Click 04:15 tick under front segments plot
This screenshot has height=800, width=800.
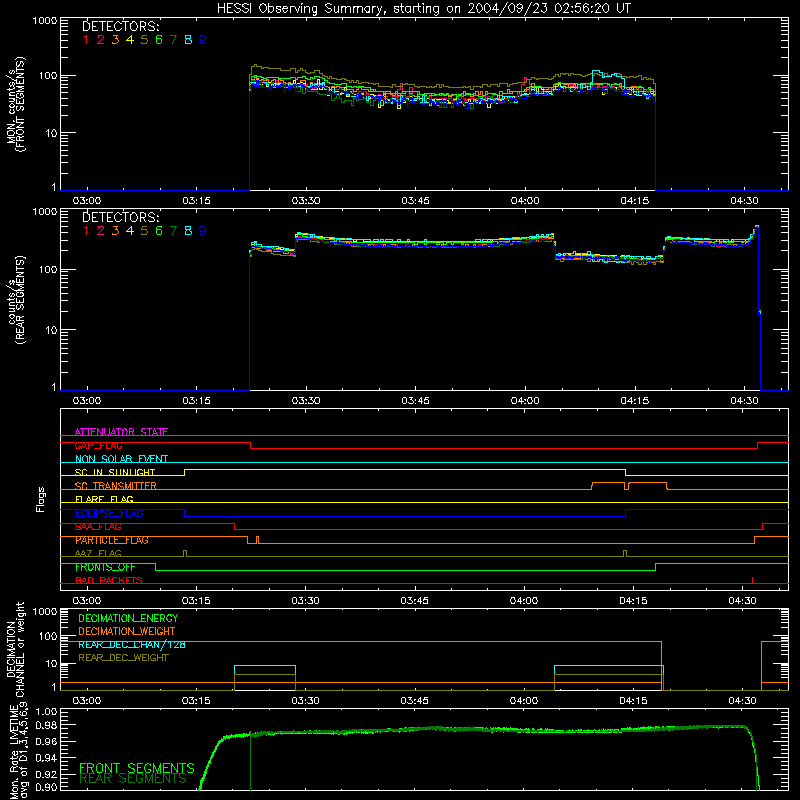point(635,201)
